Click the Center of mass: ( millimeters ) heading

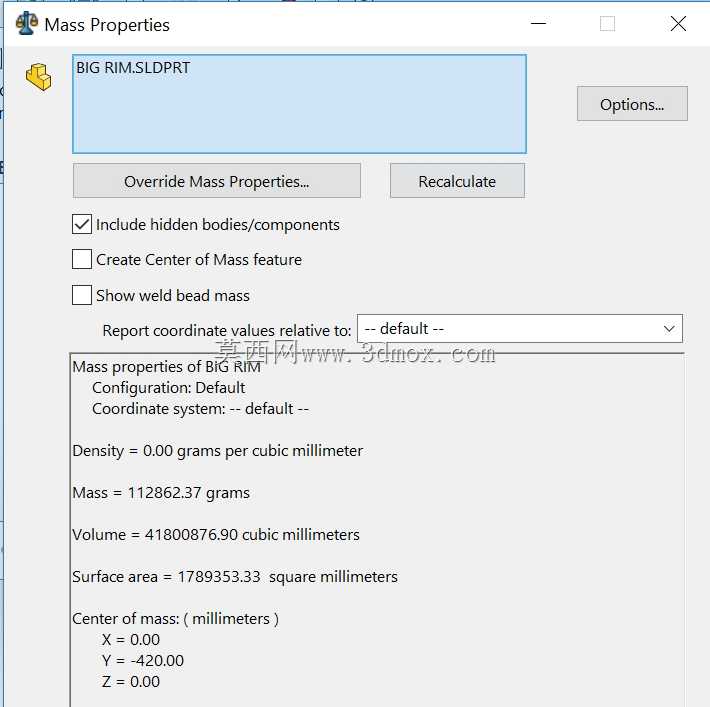pos(176,619)
